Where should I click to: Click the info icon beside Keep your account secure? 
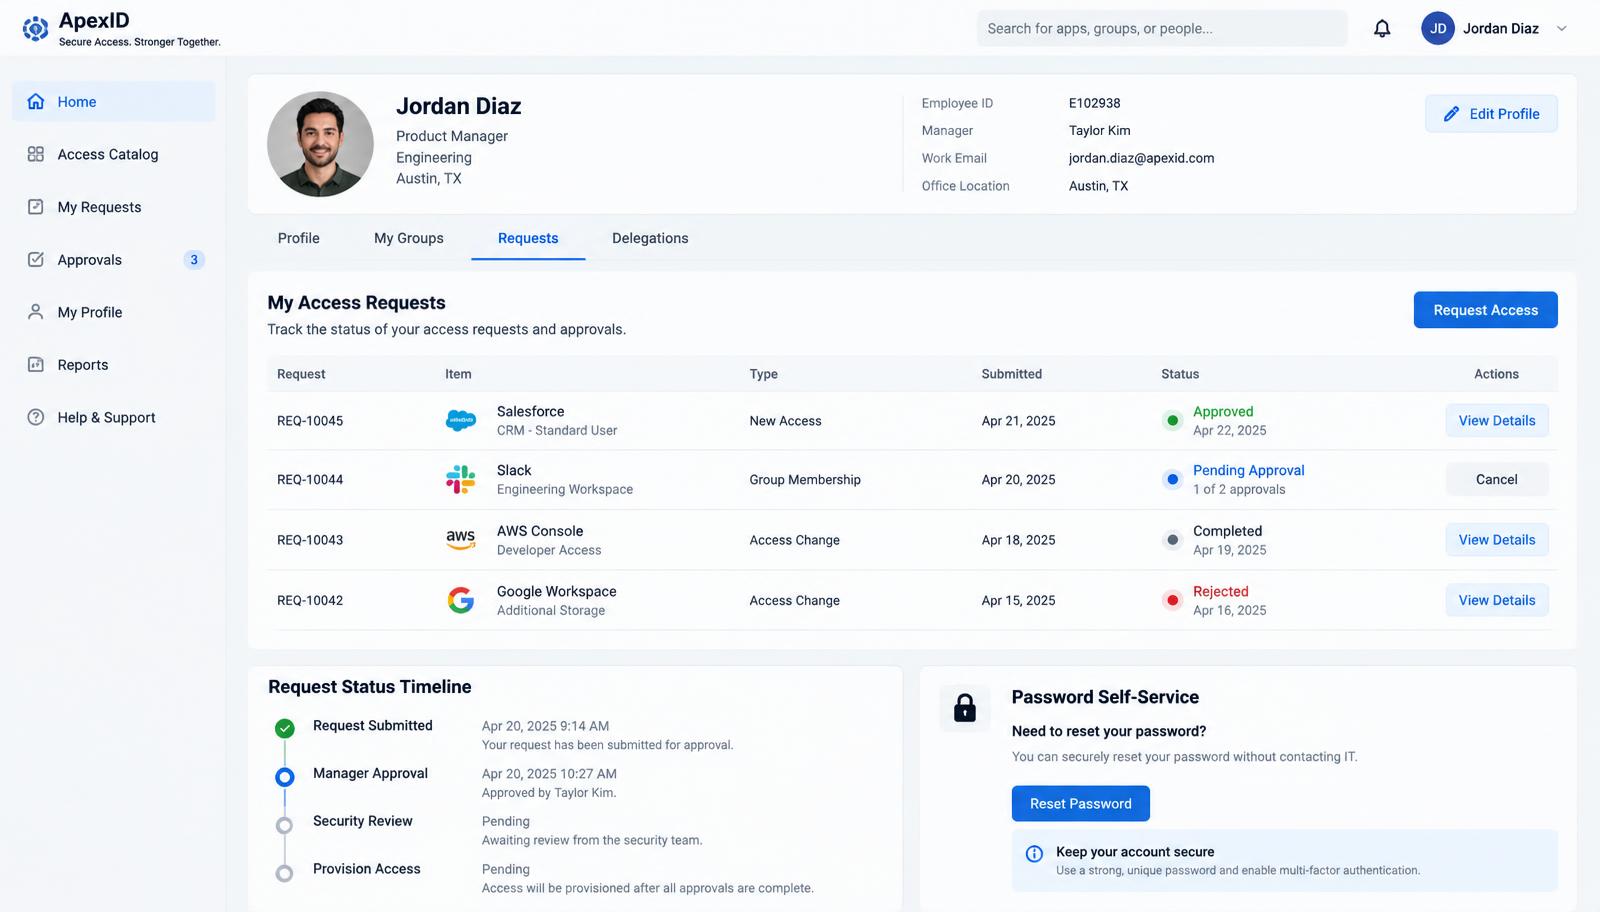point(1035,853)
